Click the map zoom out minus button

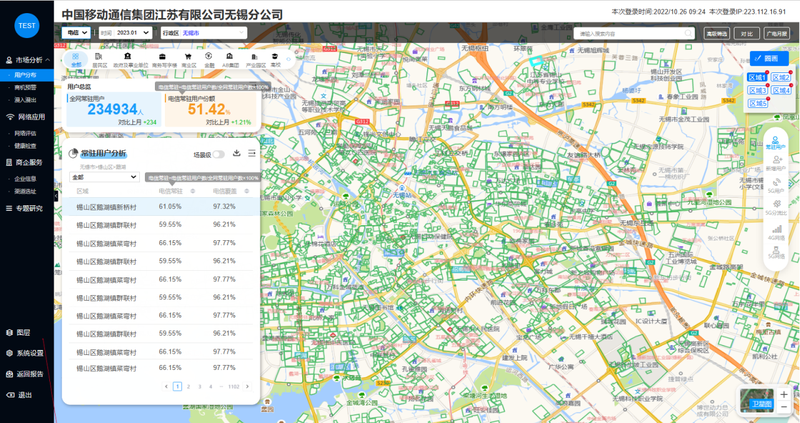pos(784,407)
